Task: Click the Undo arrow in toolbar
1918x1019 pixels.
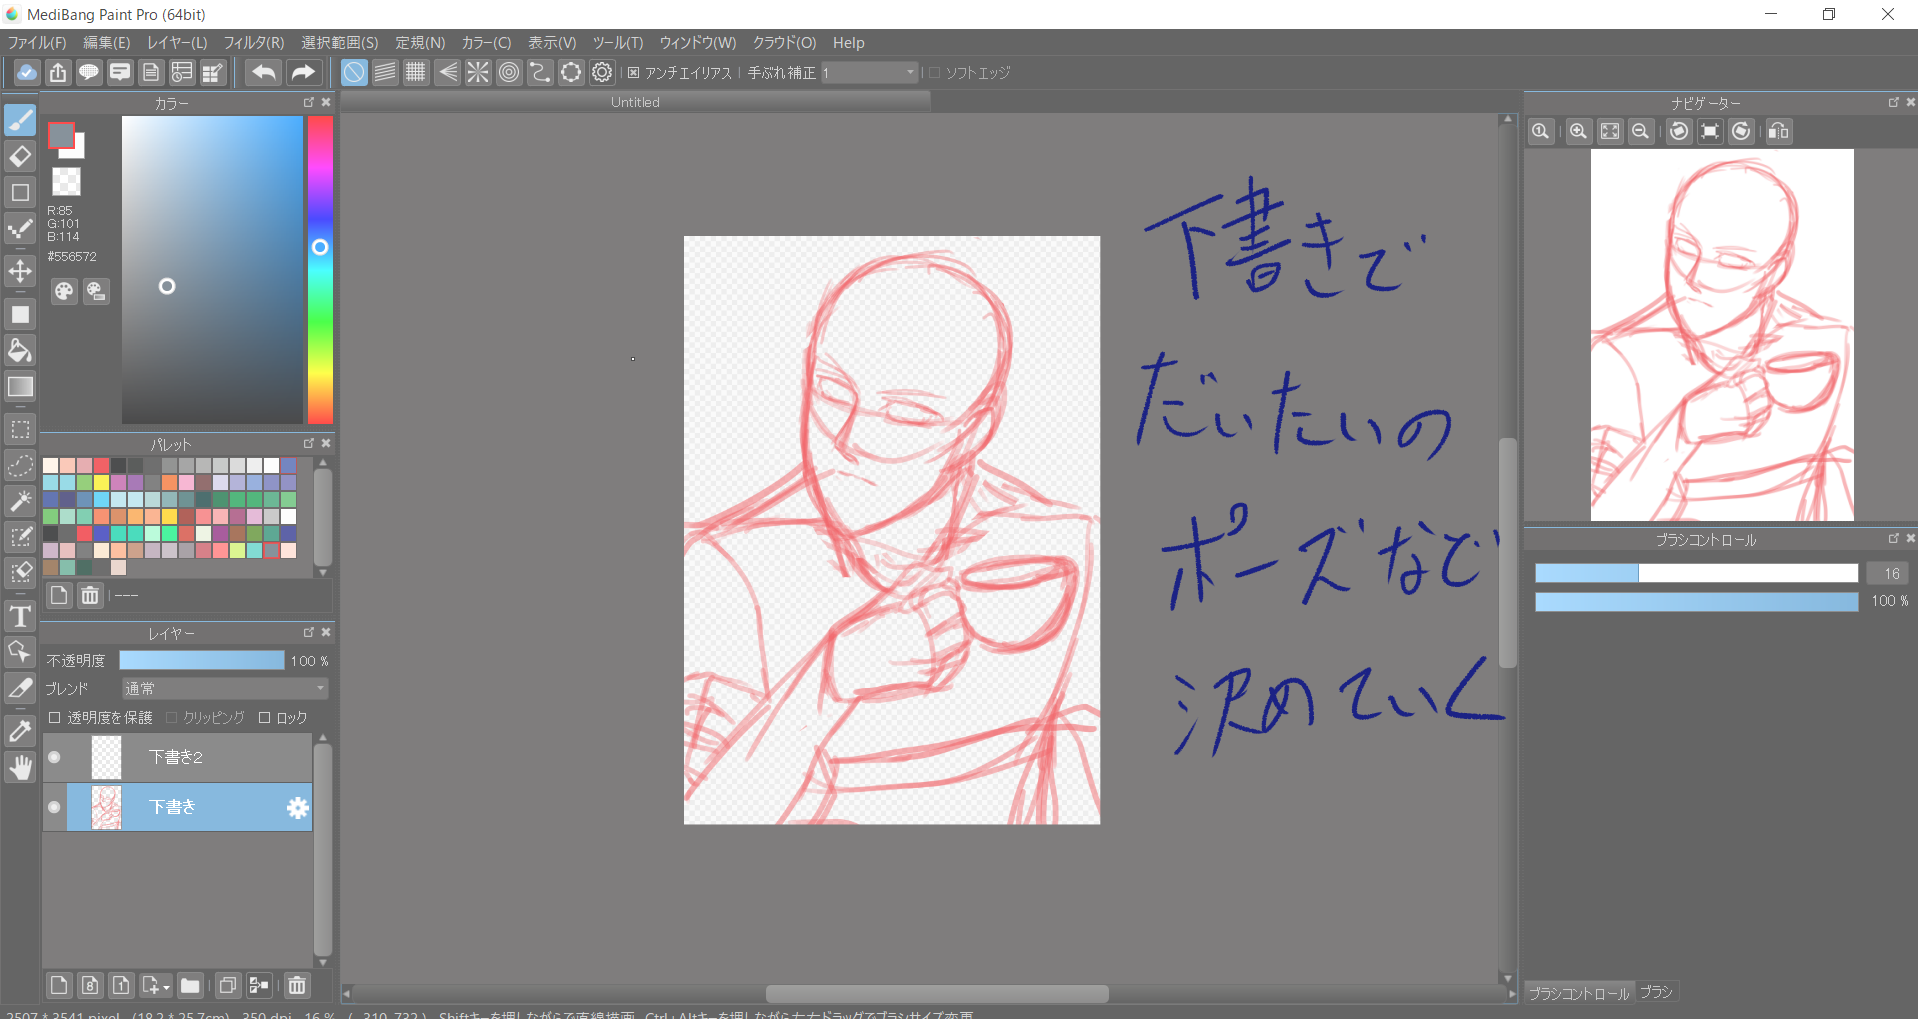Action: click(264, 72)
